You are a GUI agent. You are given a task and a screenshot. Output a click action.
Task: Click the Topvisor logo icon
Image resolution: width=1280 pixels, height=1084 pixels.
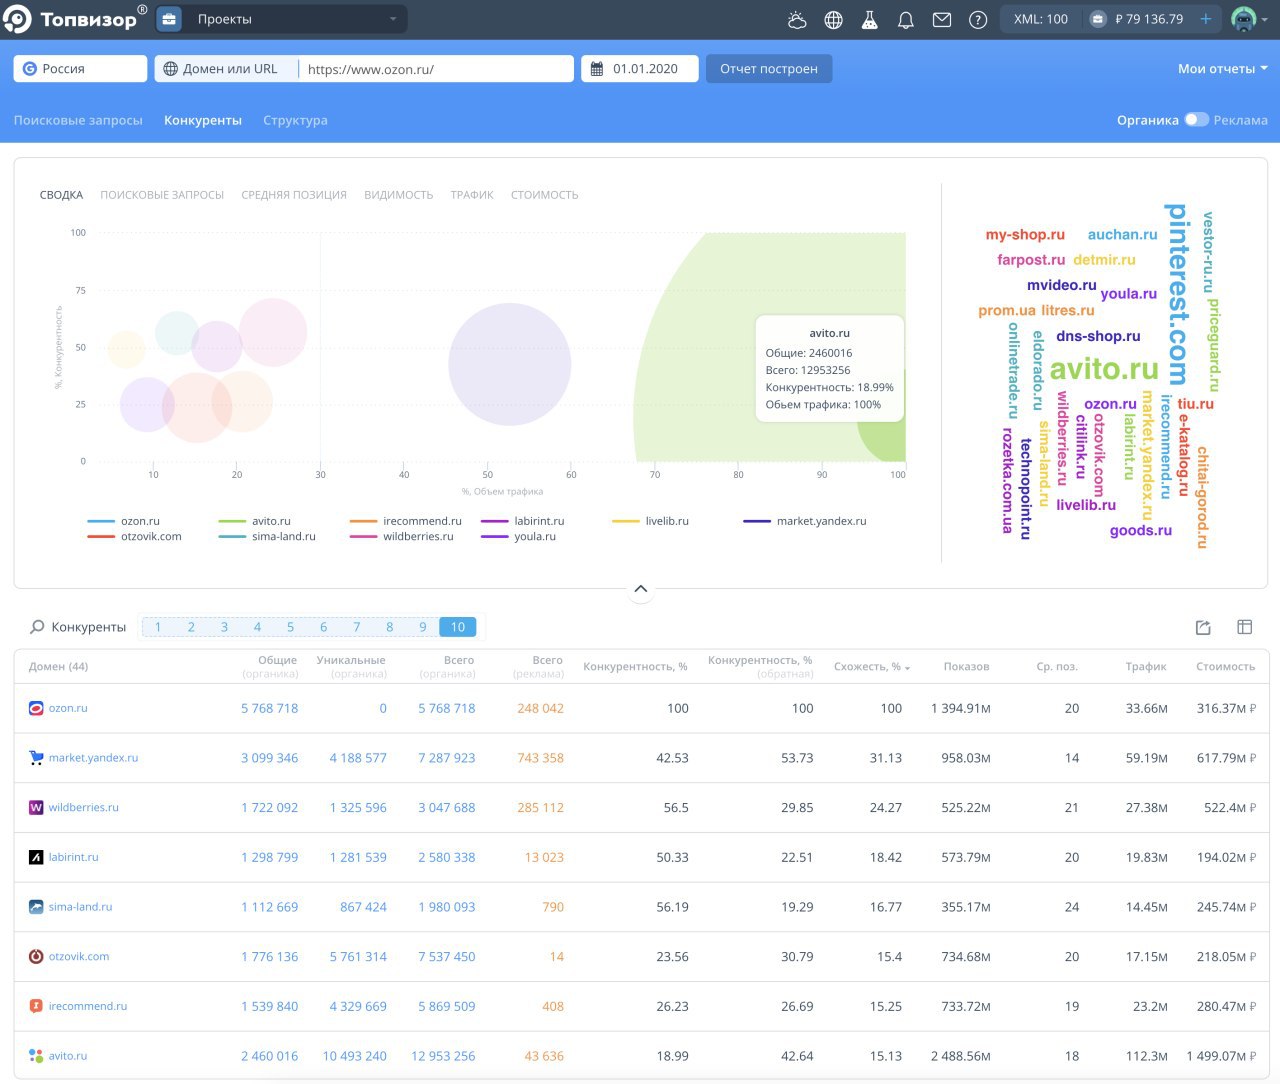click(17, 19)
